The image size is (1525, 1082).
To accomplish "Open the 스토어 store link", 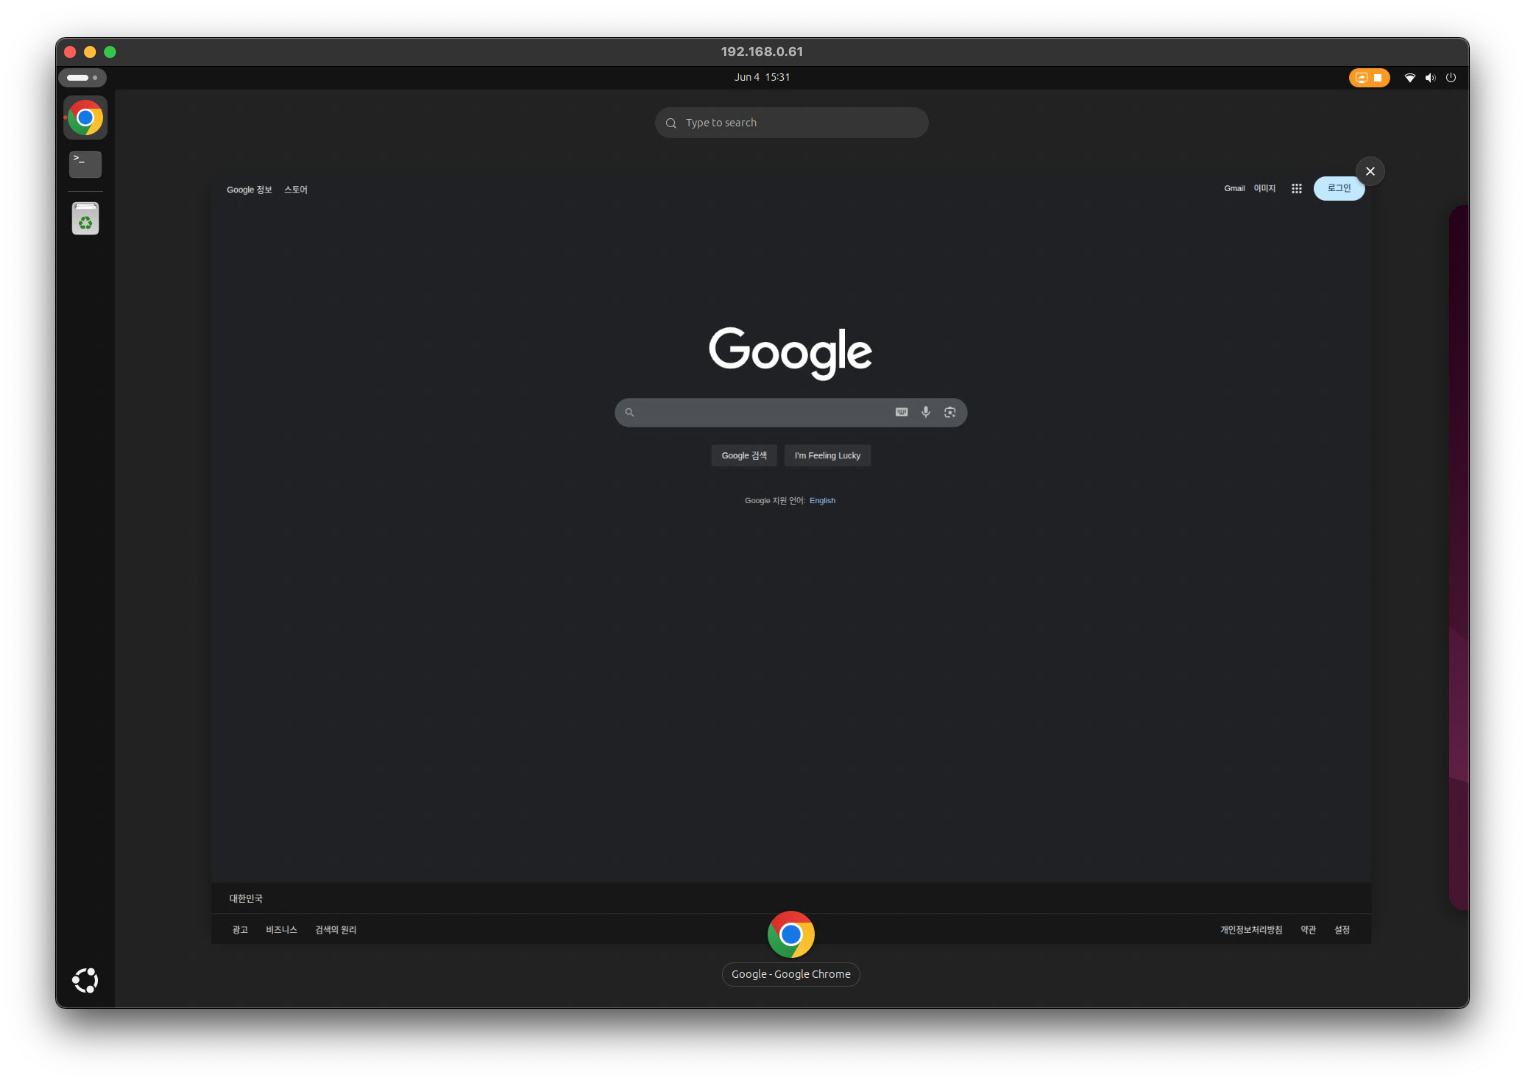I will [x=296, y=189].
